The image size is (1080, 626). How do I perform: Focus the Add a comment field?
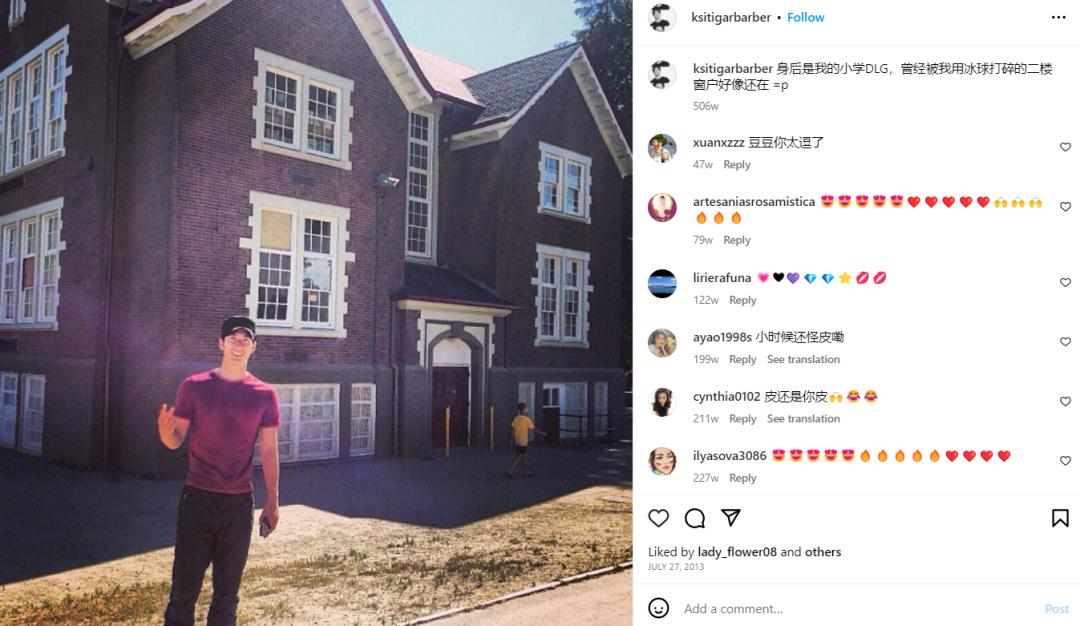coord(854,609)
